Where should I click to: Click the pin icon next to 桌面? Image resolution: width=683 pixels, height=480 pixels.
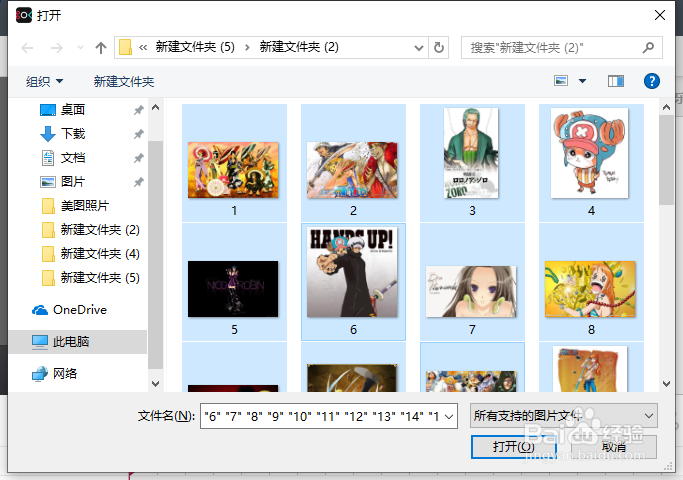[139, 110]
